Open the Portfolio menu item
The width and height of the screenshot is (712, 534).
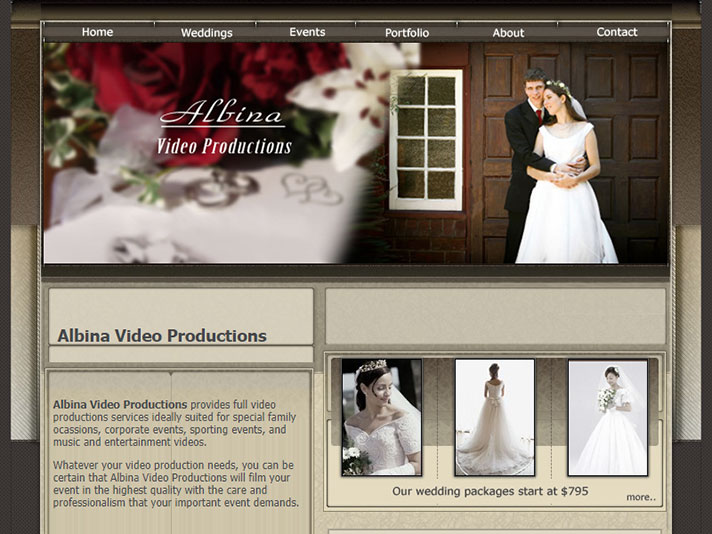tap(407, 33)
